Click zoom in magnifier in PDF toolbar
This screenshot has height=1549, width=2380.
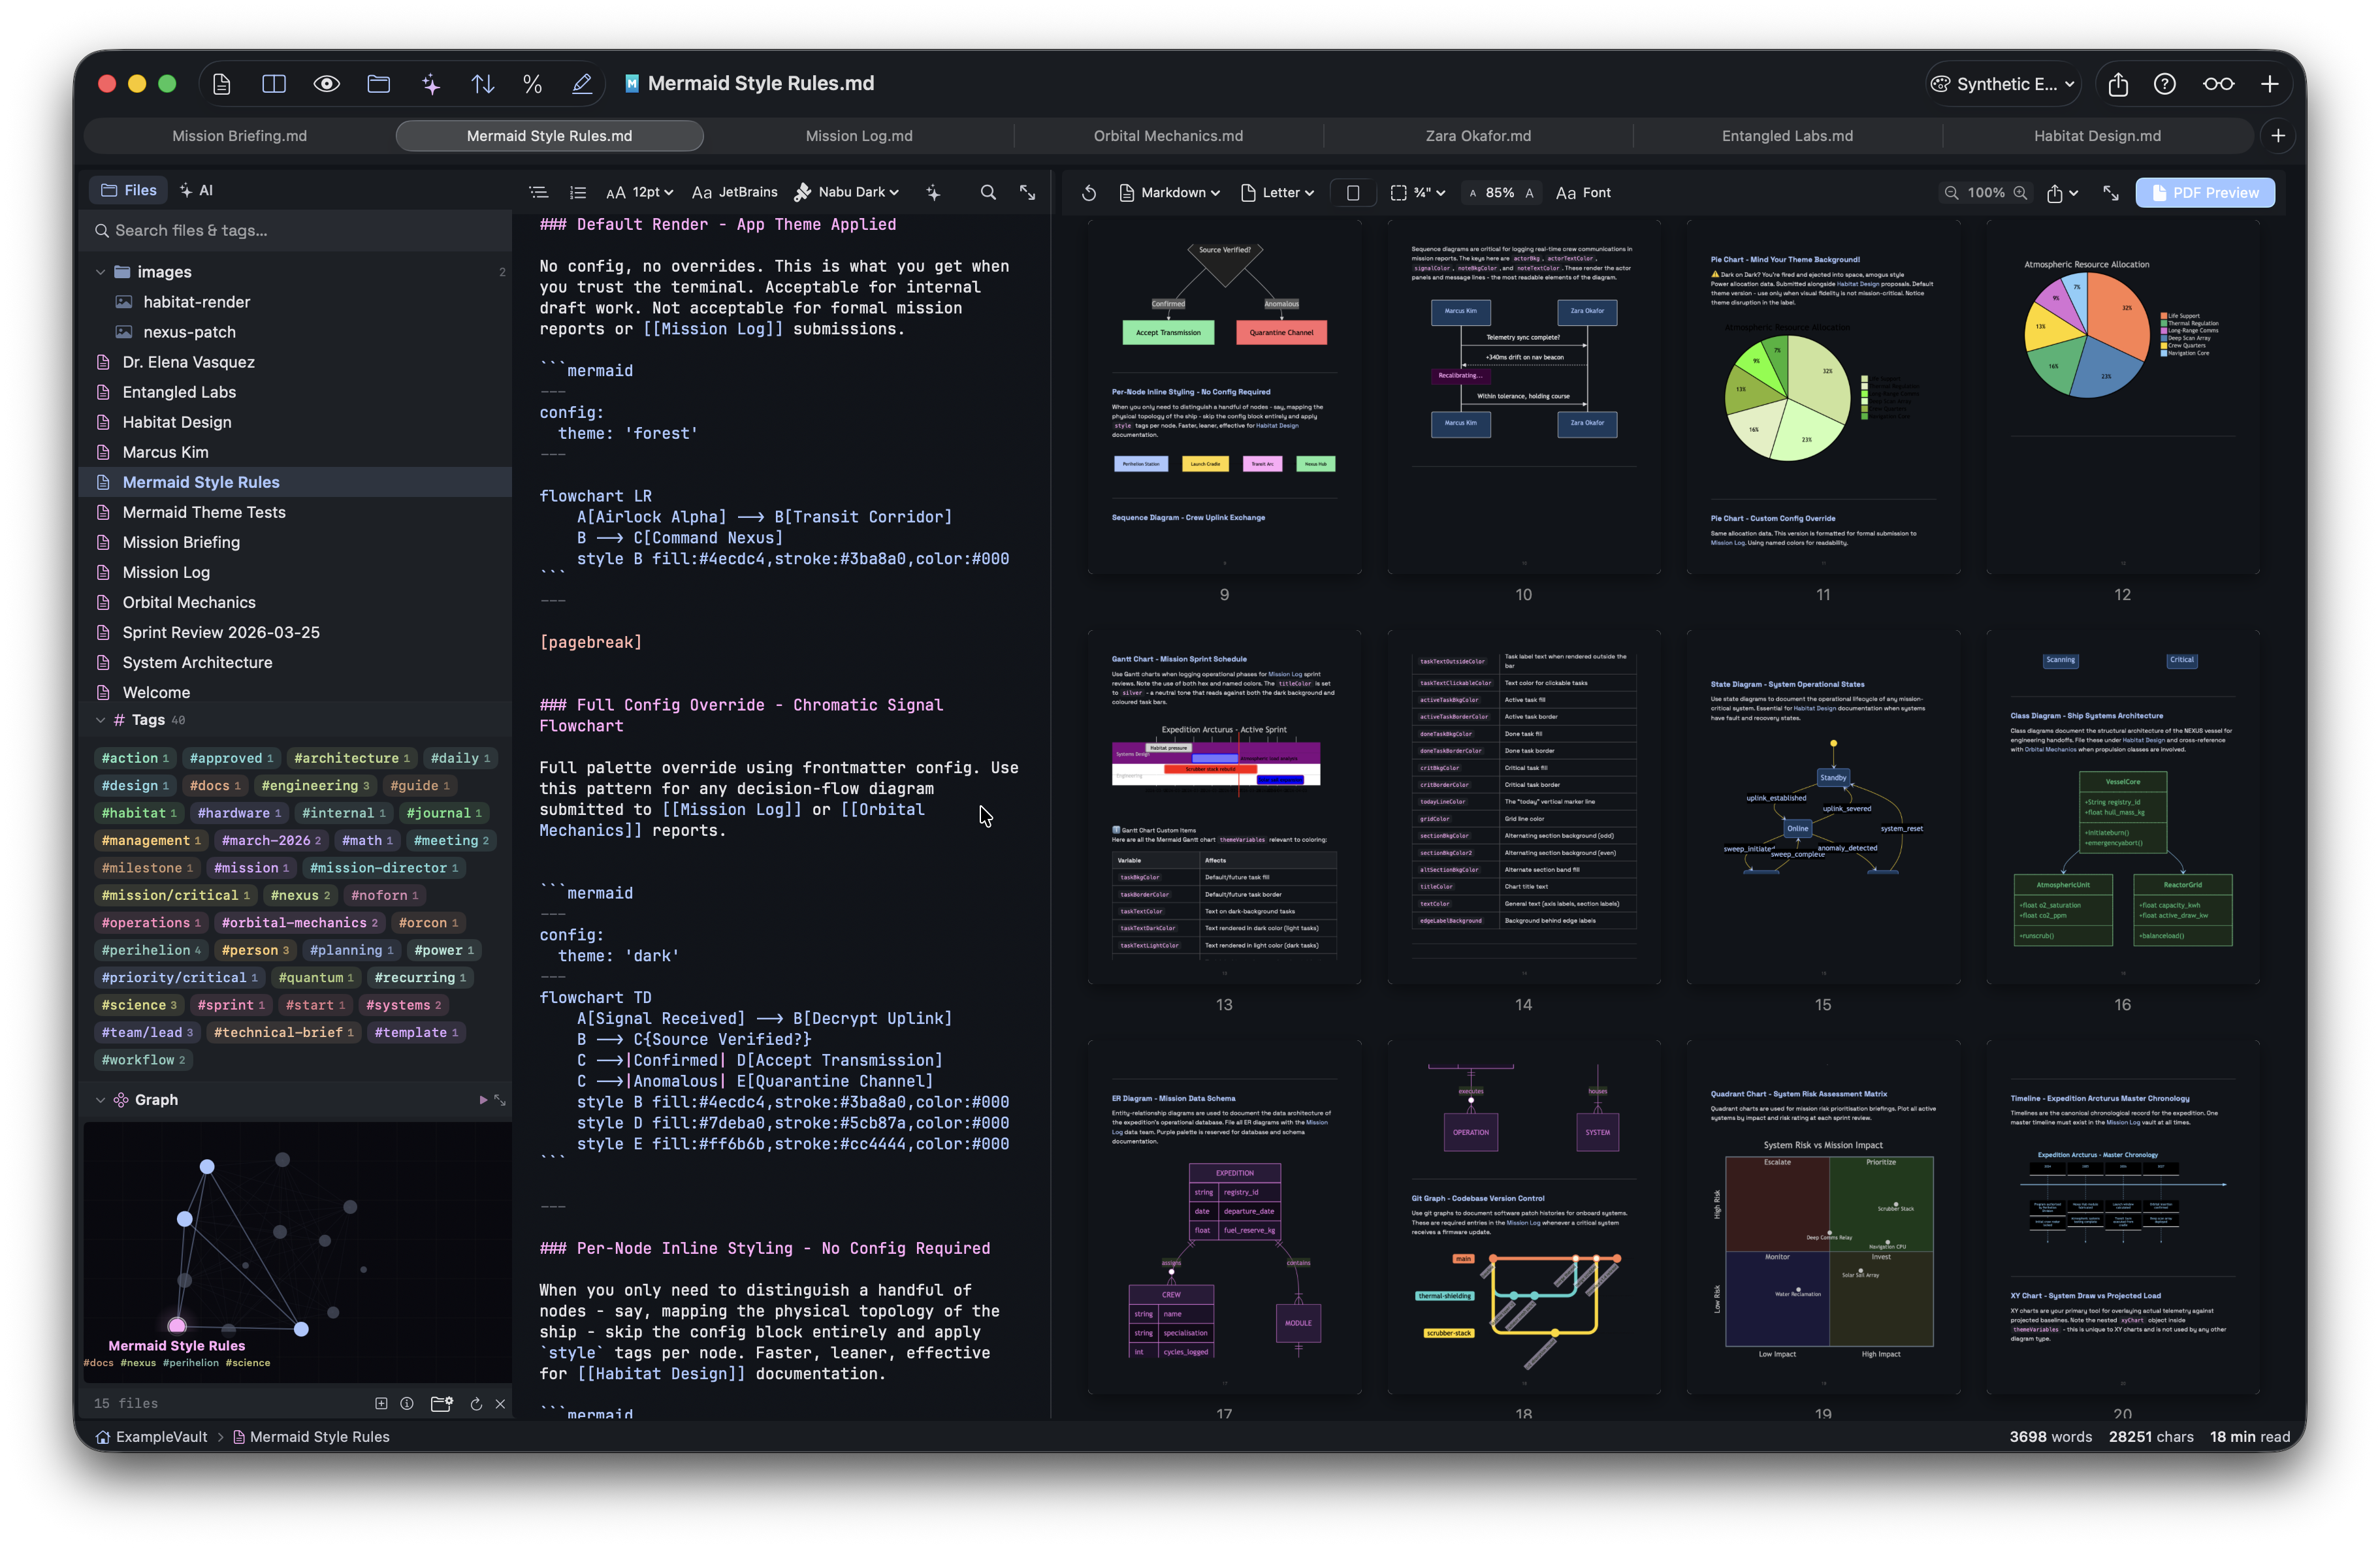coord(2020,193)
